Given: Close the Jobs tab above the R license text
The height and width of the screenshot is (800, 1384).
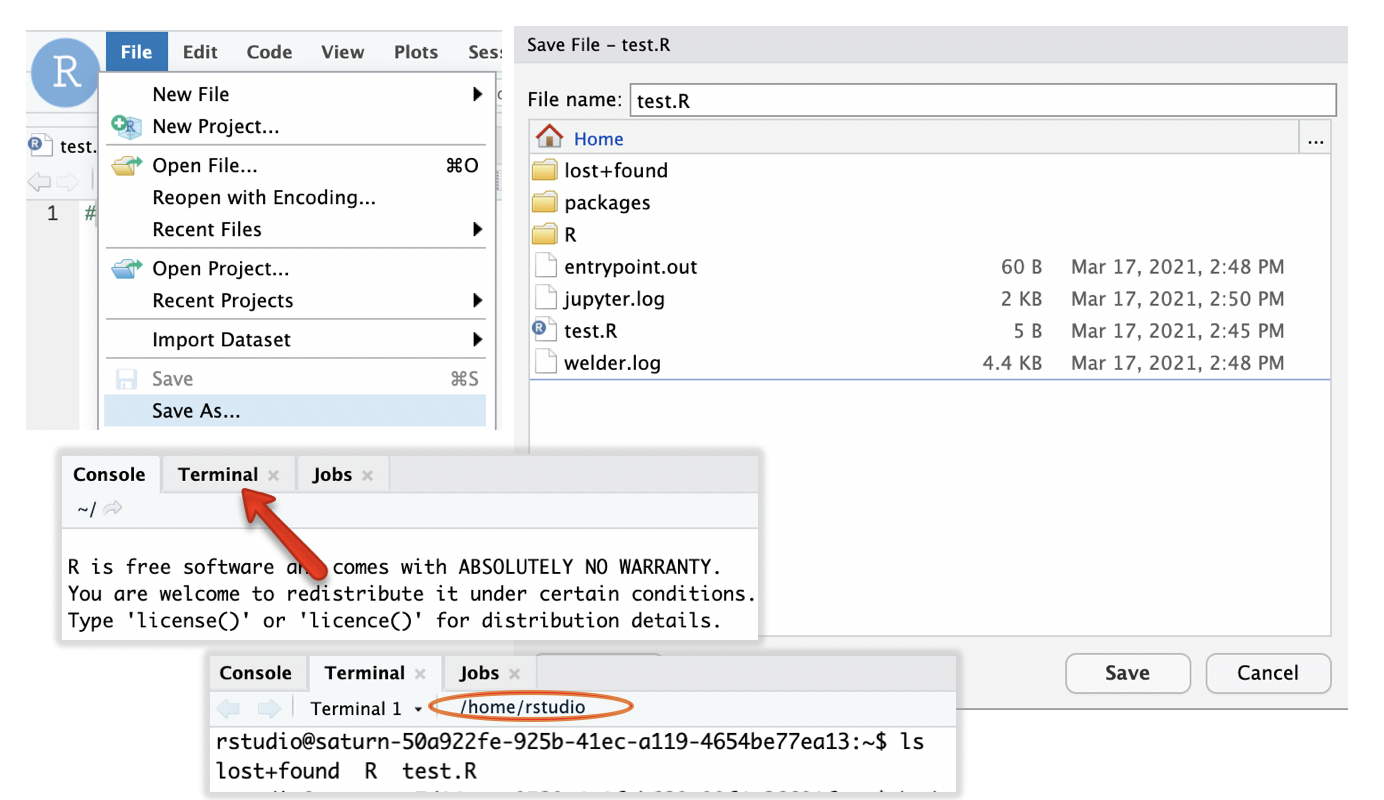Looking at the screenshot, I should coord(367,476).
